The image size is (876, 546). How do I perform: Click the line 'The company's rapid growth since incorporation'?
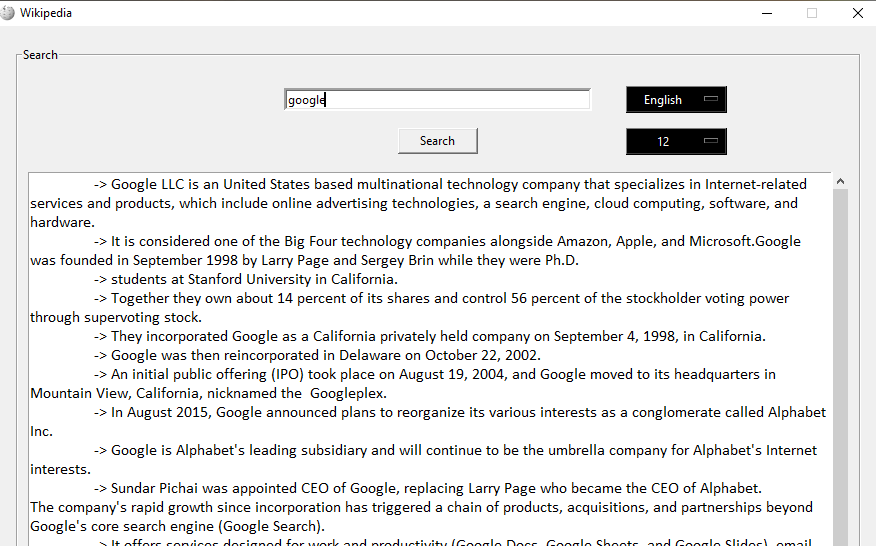422,507
